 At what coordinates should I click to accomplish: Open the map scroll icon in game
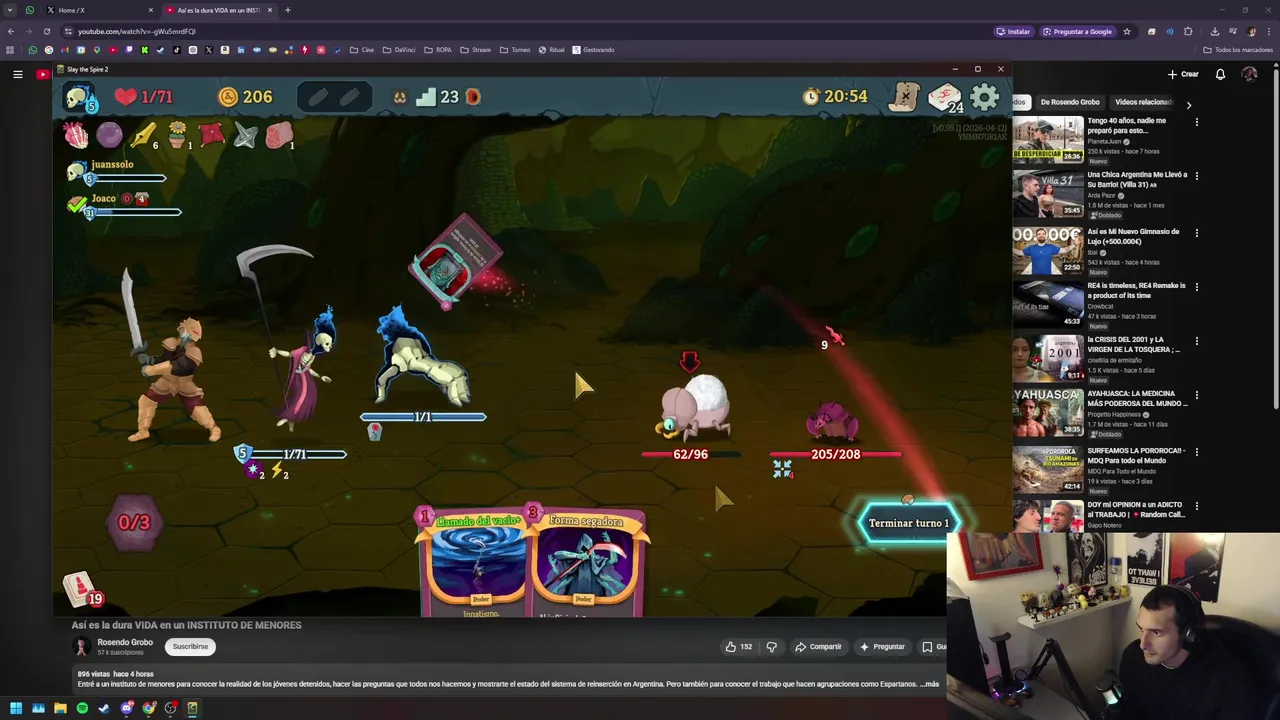(x=905, y=96)
